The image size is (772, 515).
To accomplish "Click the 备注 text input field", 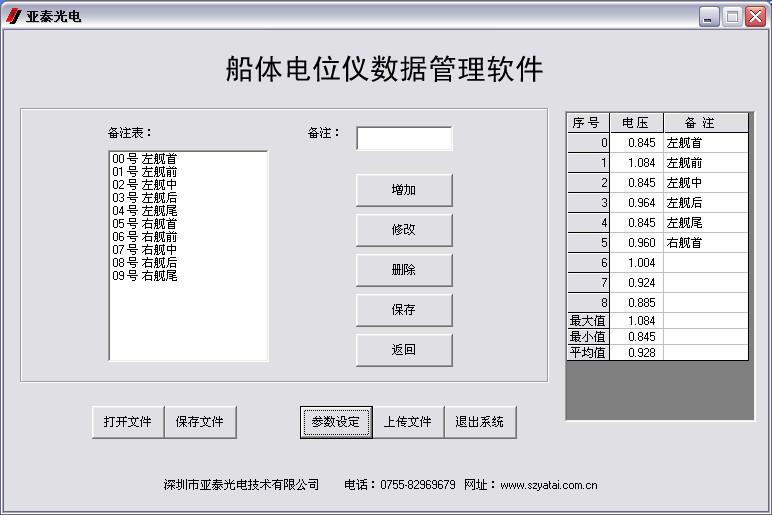I will (404, 138).
